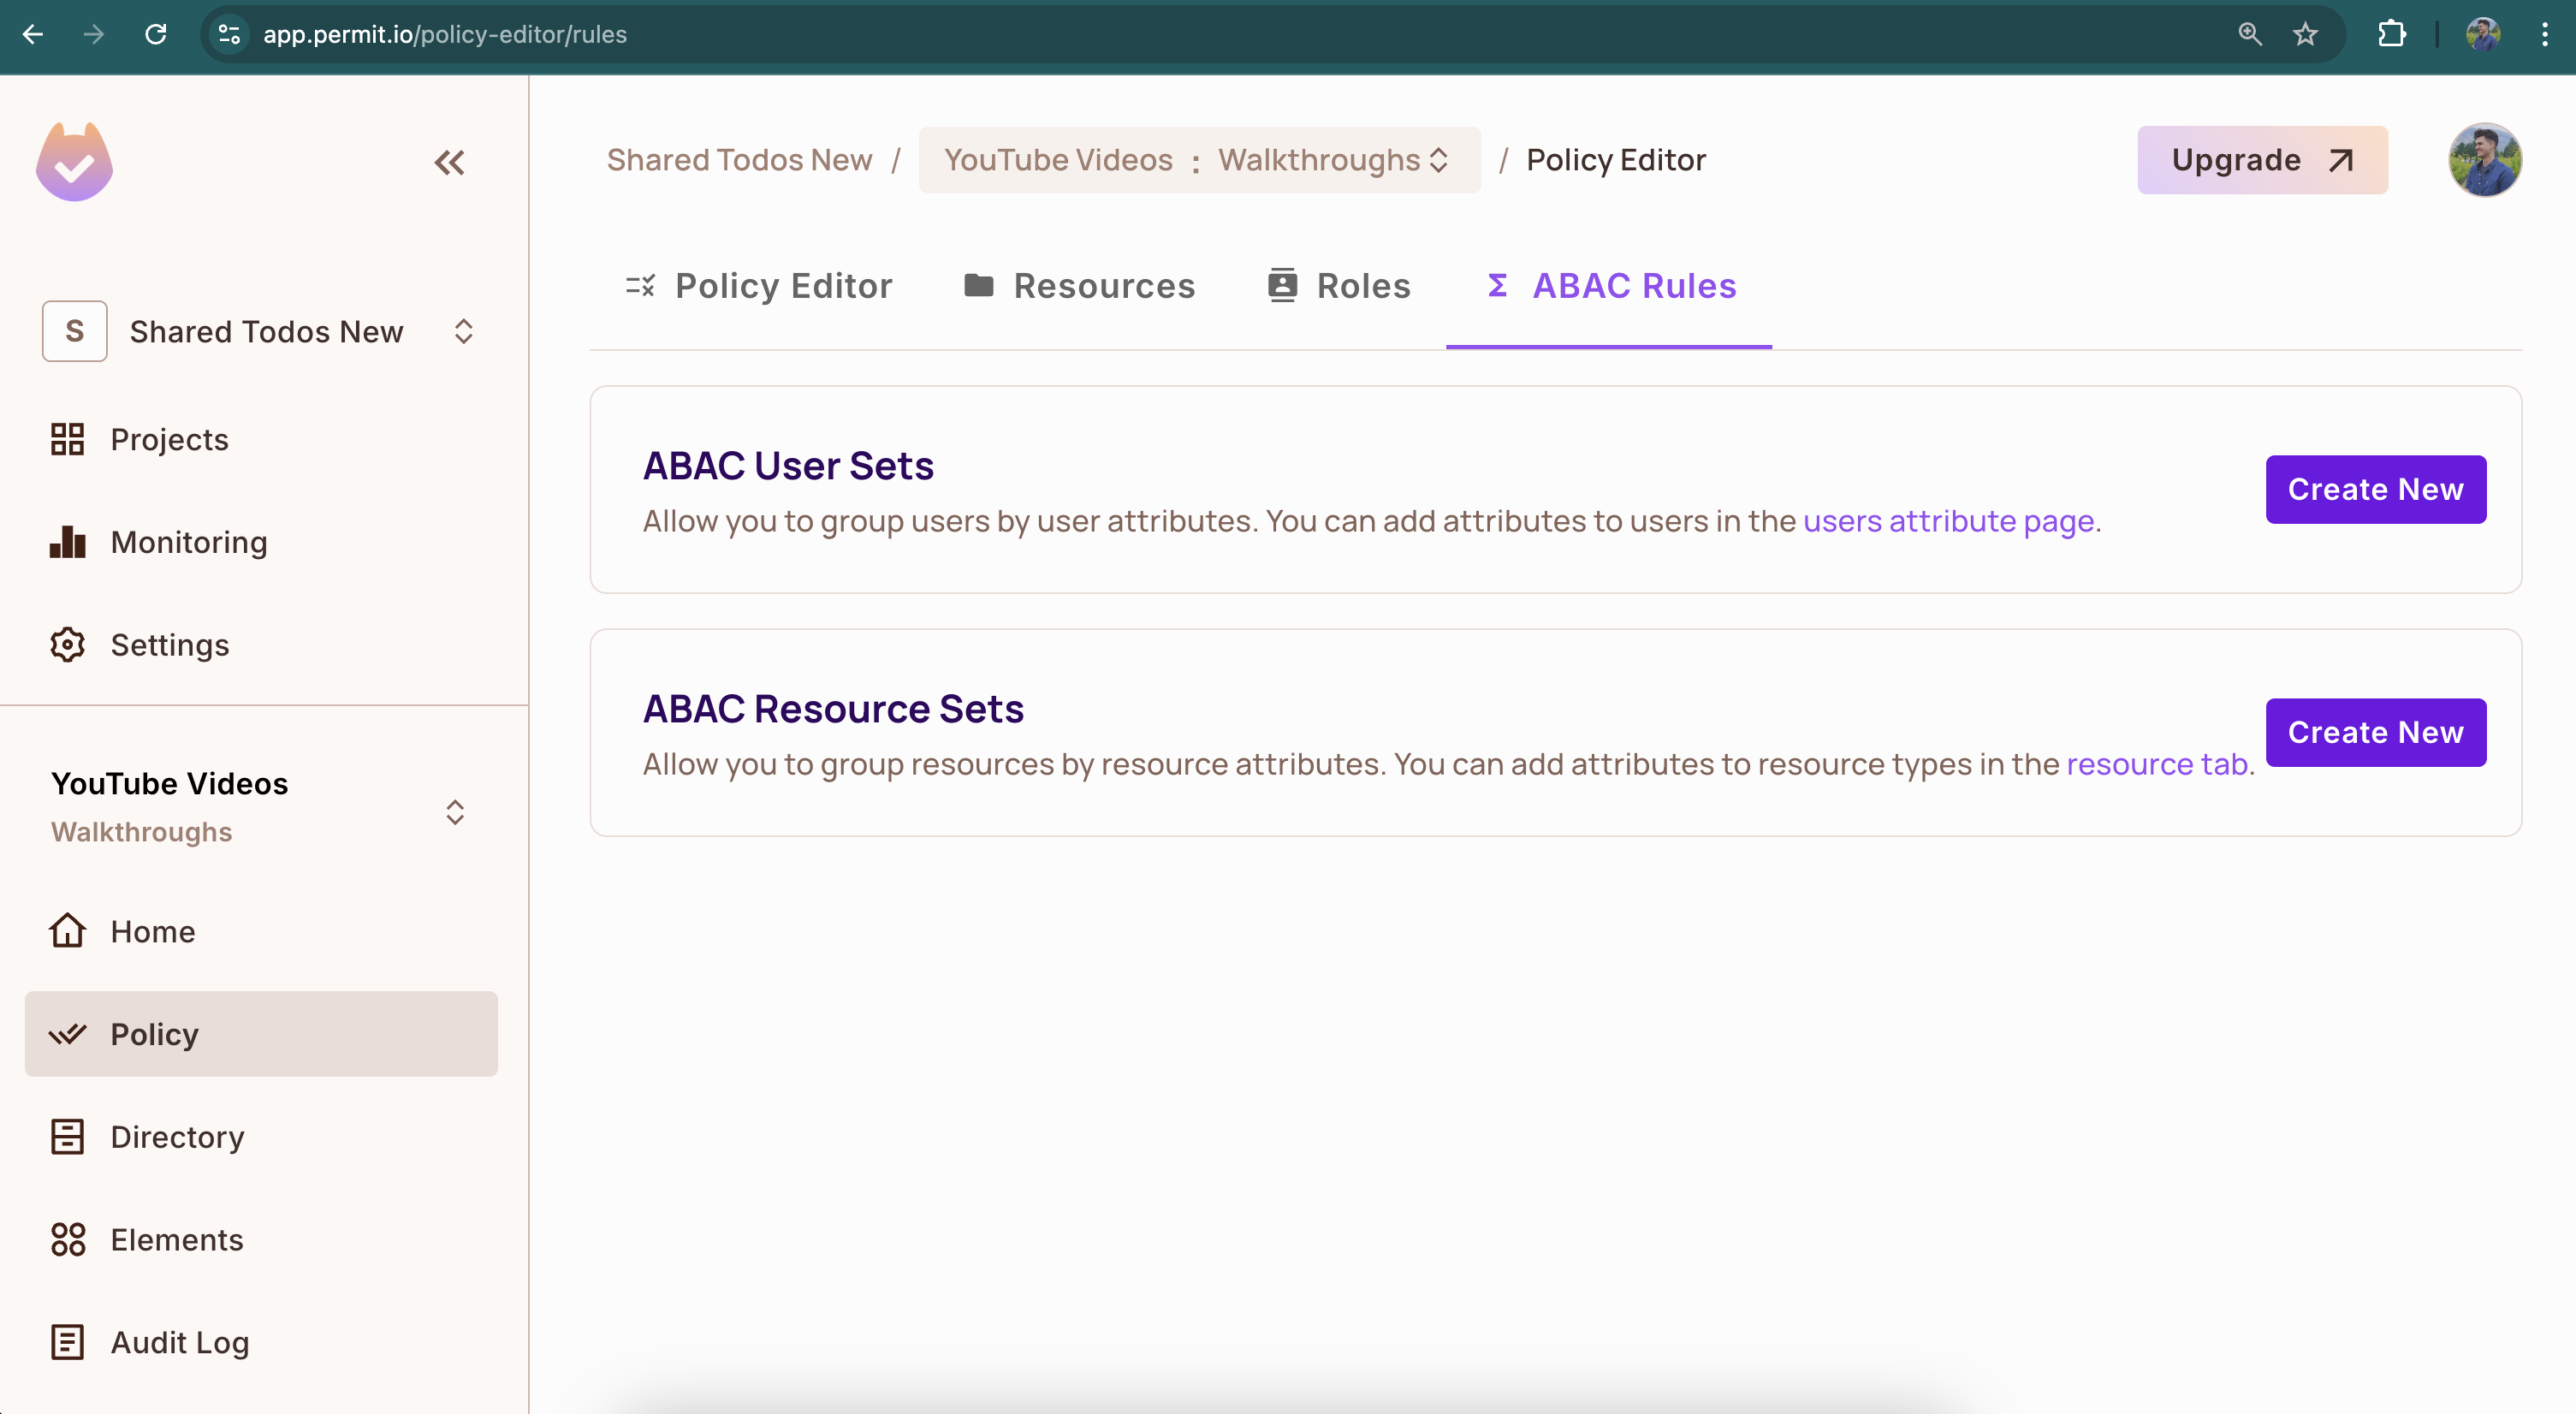Open the browser three-dot menu
Image resolution: width=2576 pixels, height=1414 pixels.
point(2544,34)
